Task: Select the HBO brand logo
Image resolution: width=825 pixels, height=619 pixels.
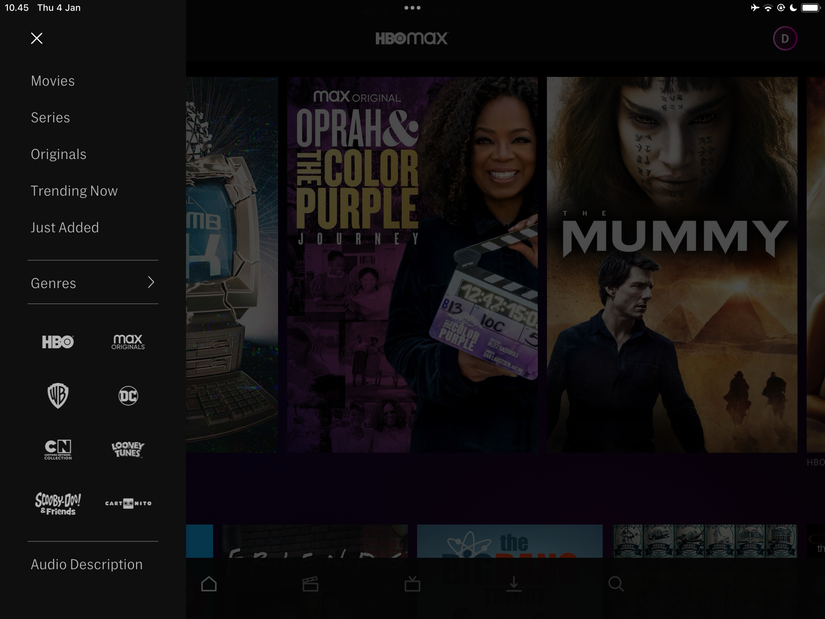Action: pos(58,341)
